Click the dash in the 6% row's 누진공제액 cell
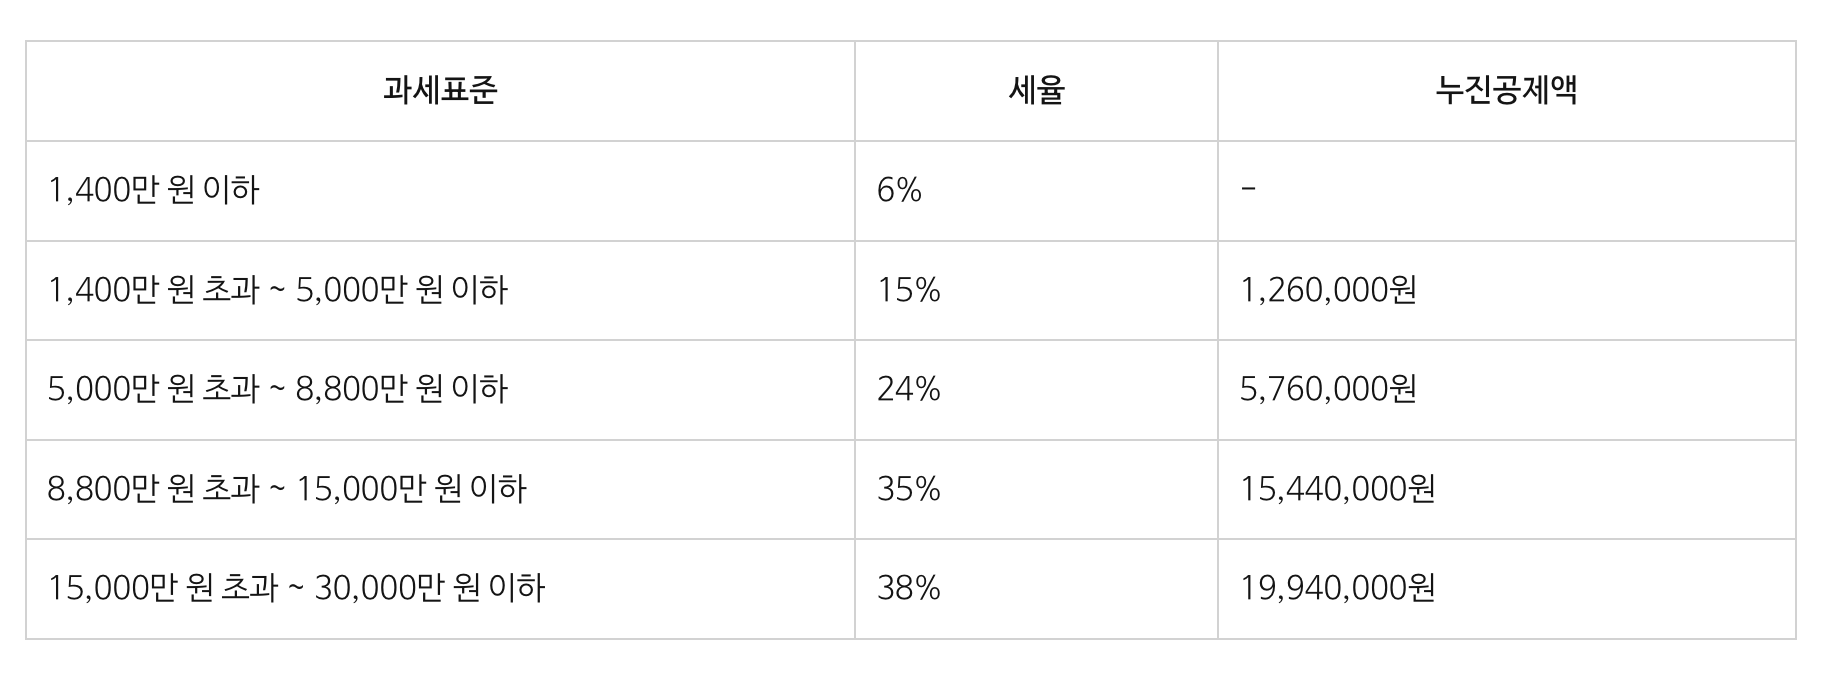Screen dimensions: 1826x674 pos(1248,189)
